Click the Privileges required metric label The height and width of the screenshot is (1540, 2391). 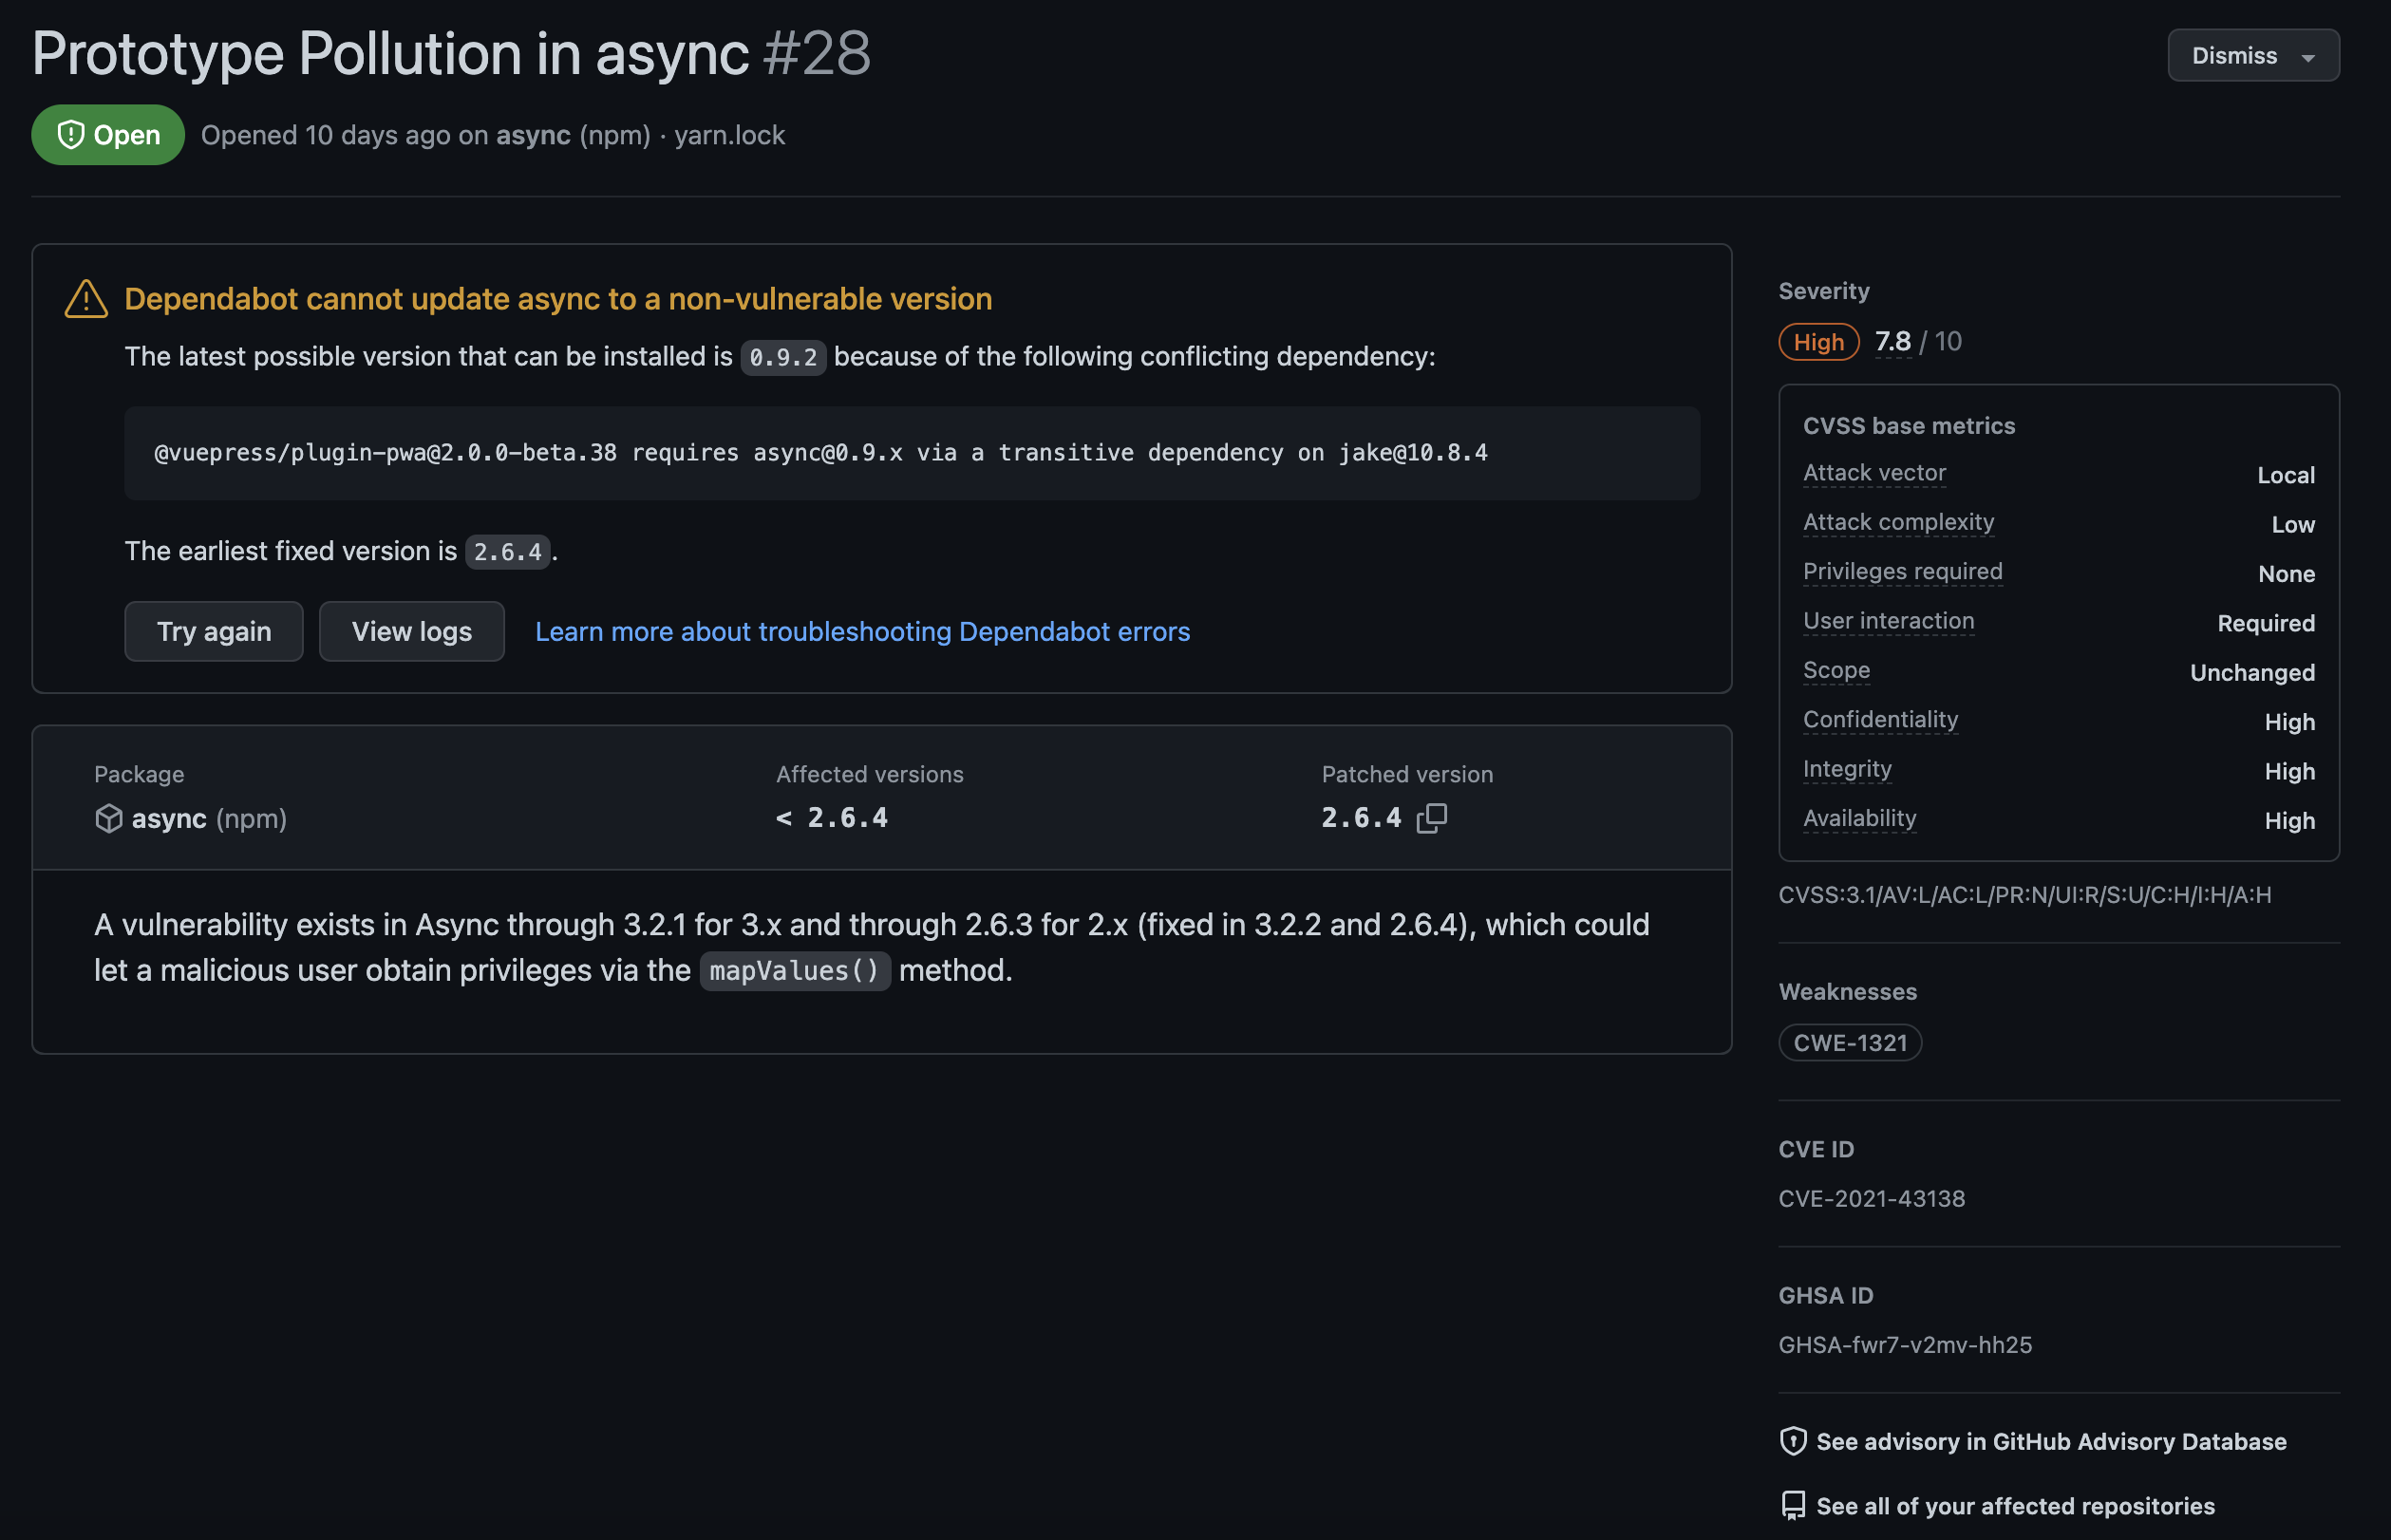(x=1902, y=571)
